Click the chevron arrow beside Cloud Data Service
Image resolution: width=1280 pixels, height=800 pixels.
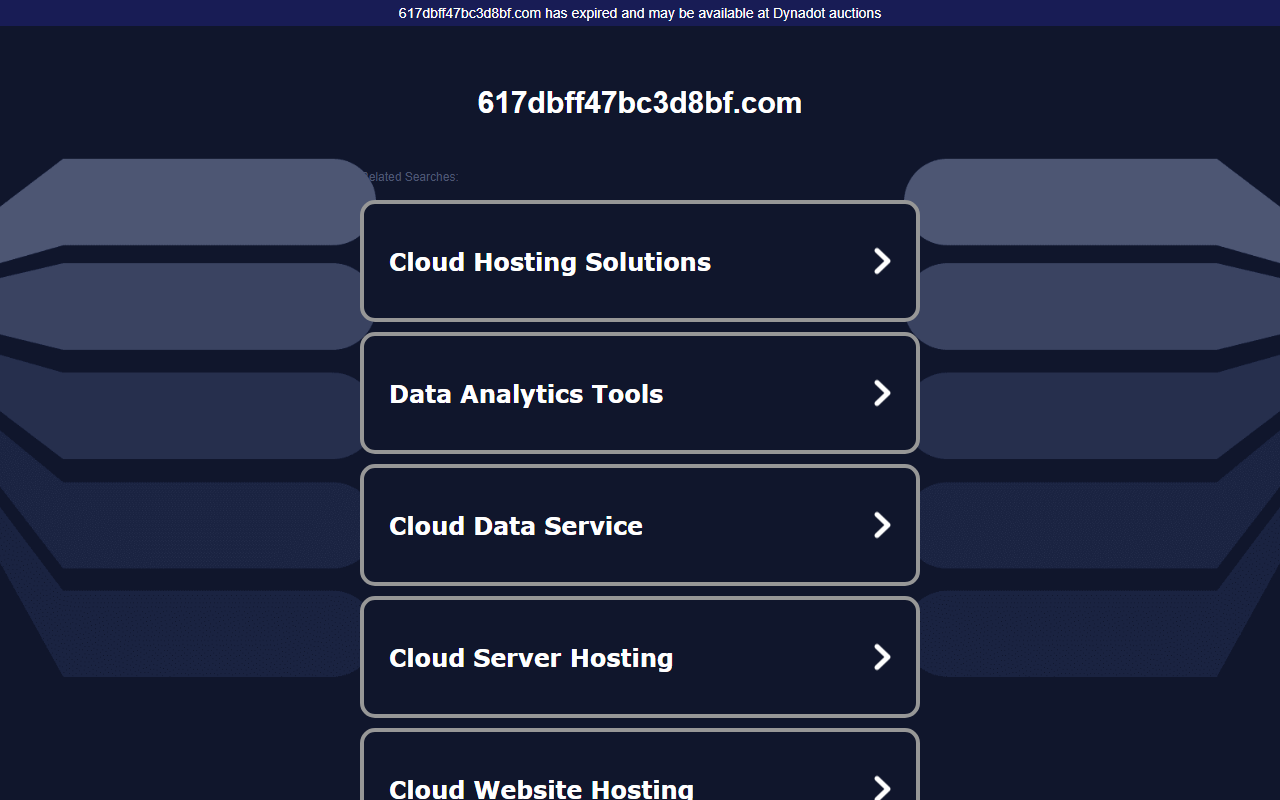882,525
